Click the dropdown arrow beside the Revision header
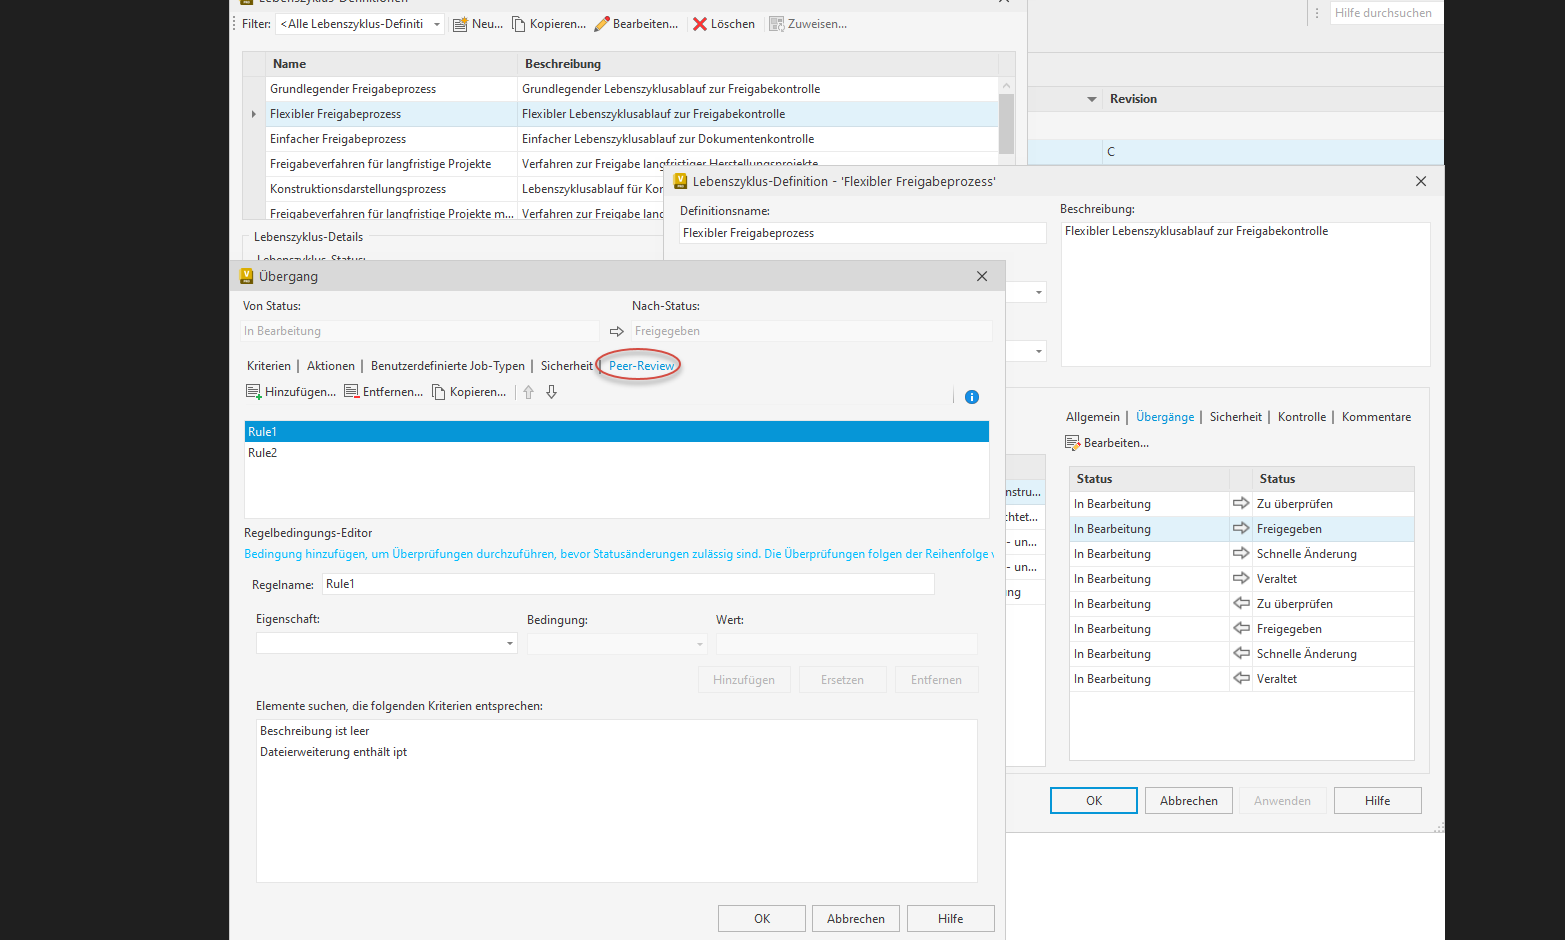 click(x=1092, y=99)
